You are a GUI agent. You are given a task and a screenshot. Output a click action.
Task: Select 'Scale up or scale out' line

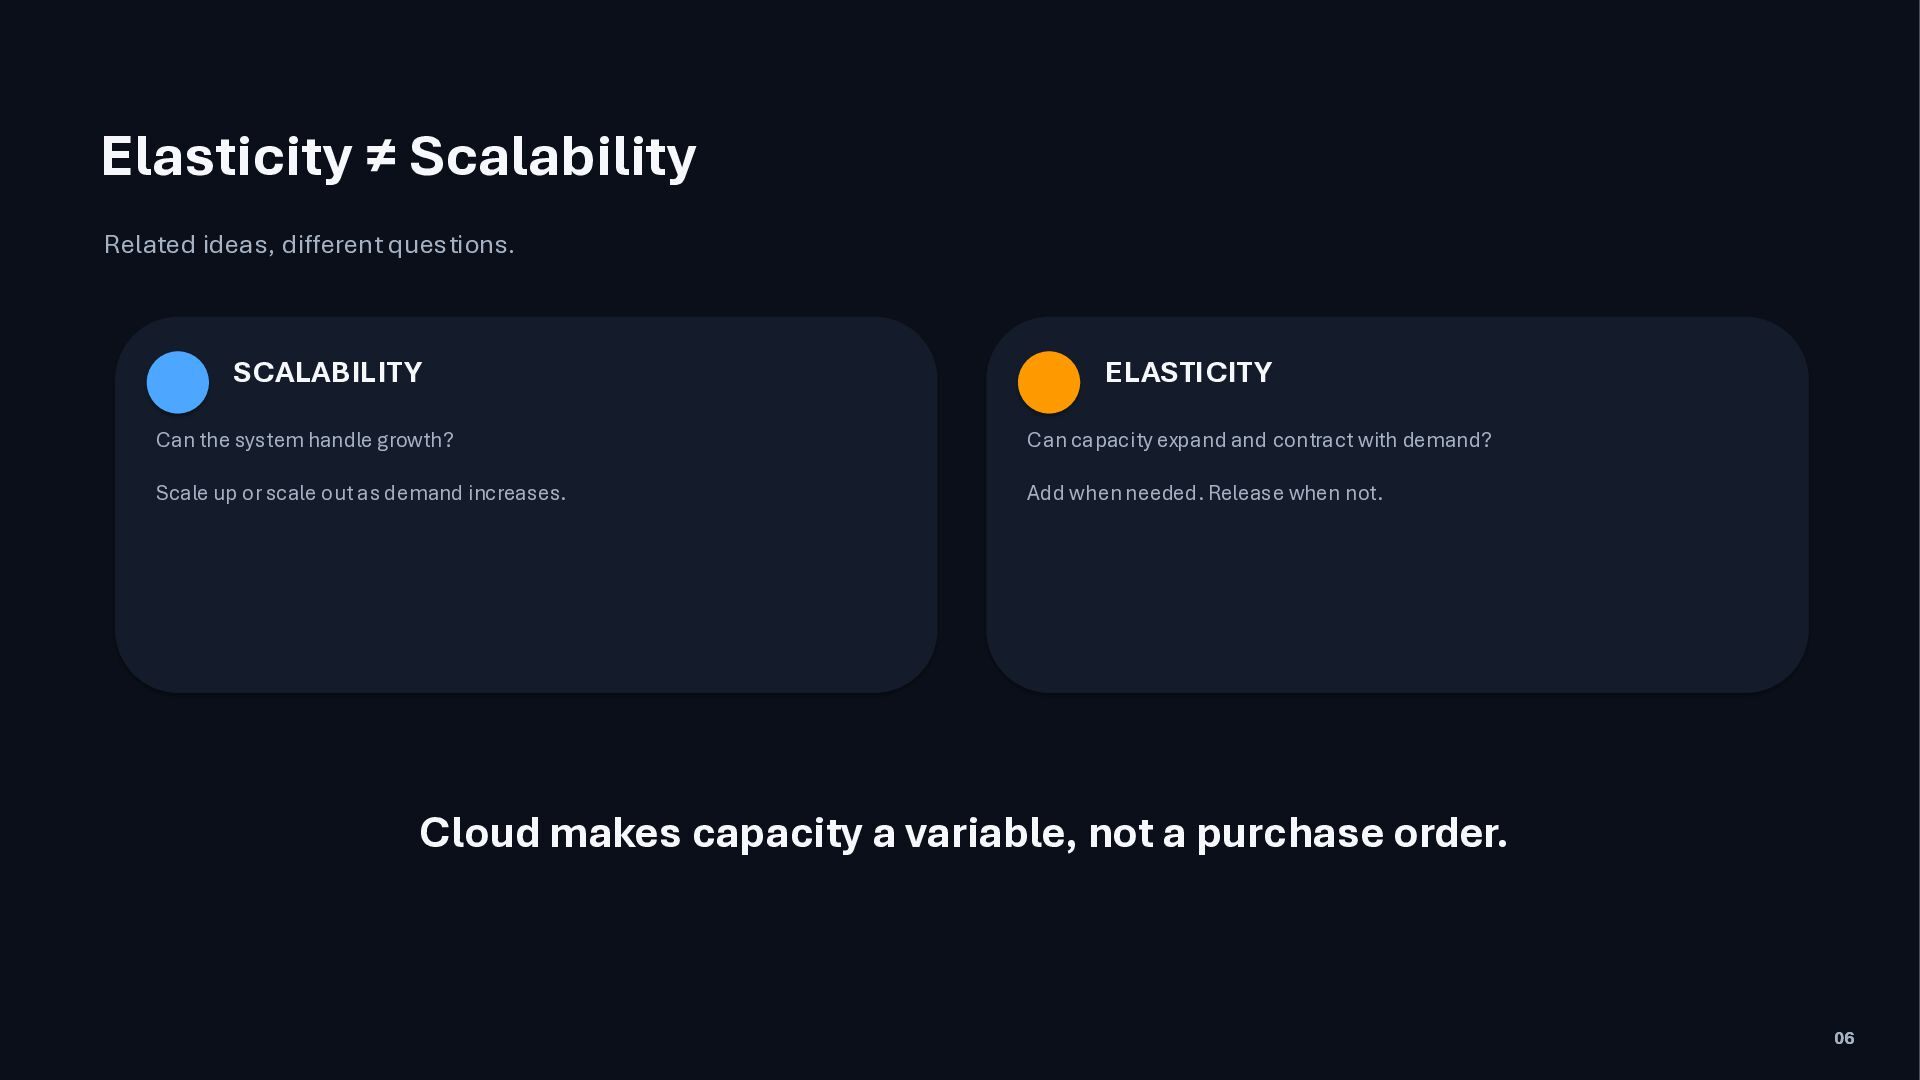point(361,494)
